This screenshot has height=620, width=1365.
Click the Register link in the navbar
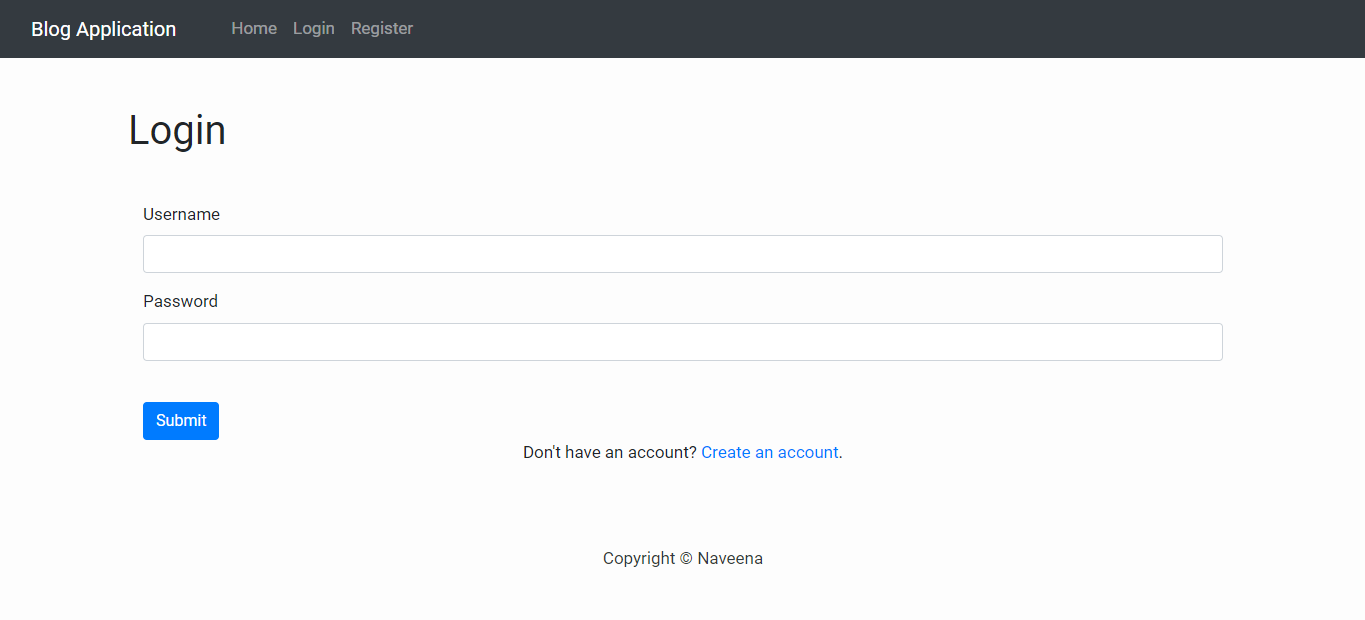381,28
